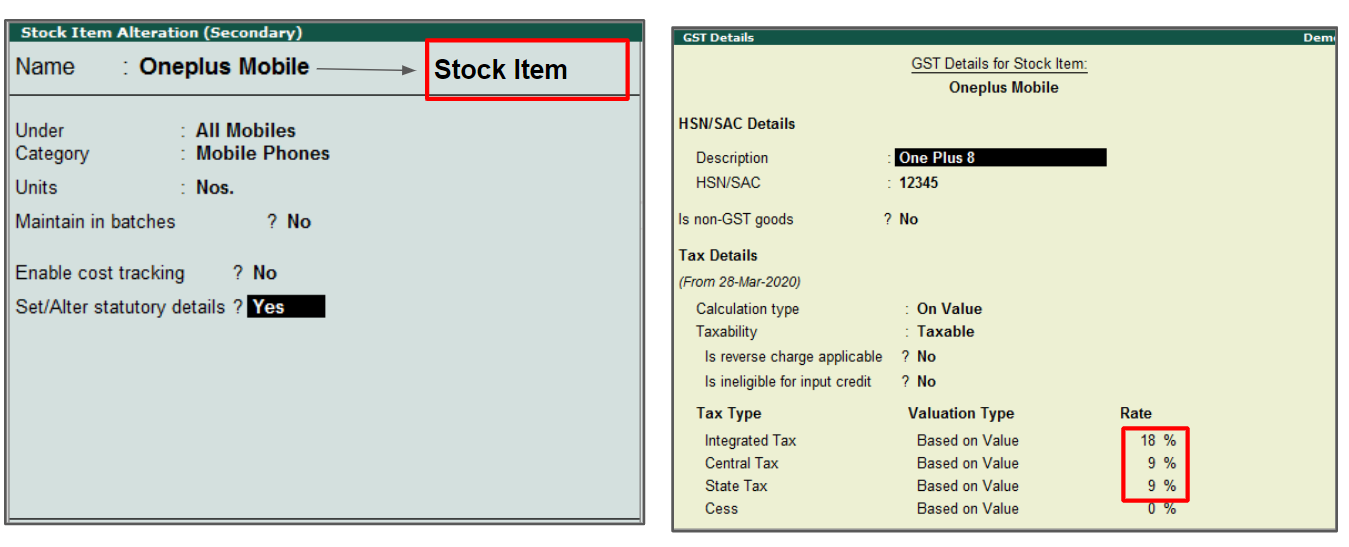Screen dimensions: 1349x547
Task: Click the Units label
Action: pos(37,187)
